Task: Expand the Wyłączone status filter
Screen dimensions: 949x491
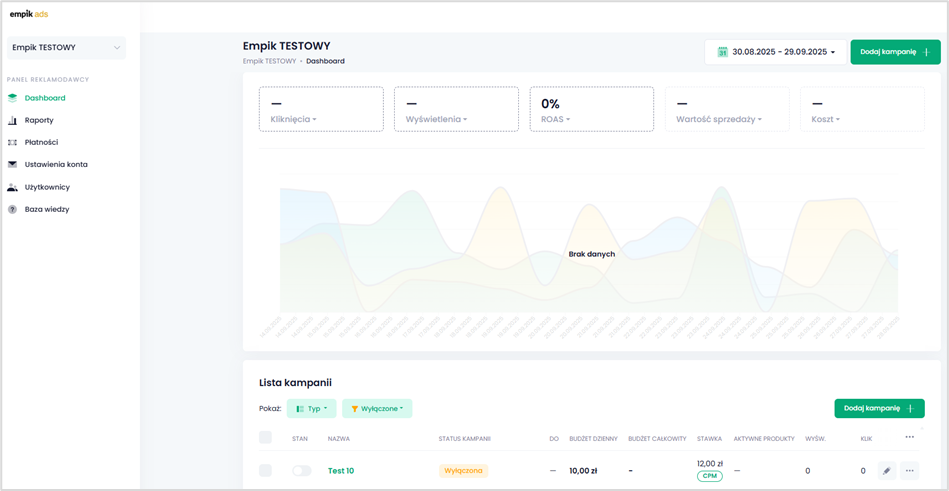Action: click(377, 408)
